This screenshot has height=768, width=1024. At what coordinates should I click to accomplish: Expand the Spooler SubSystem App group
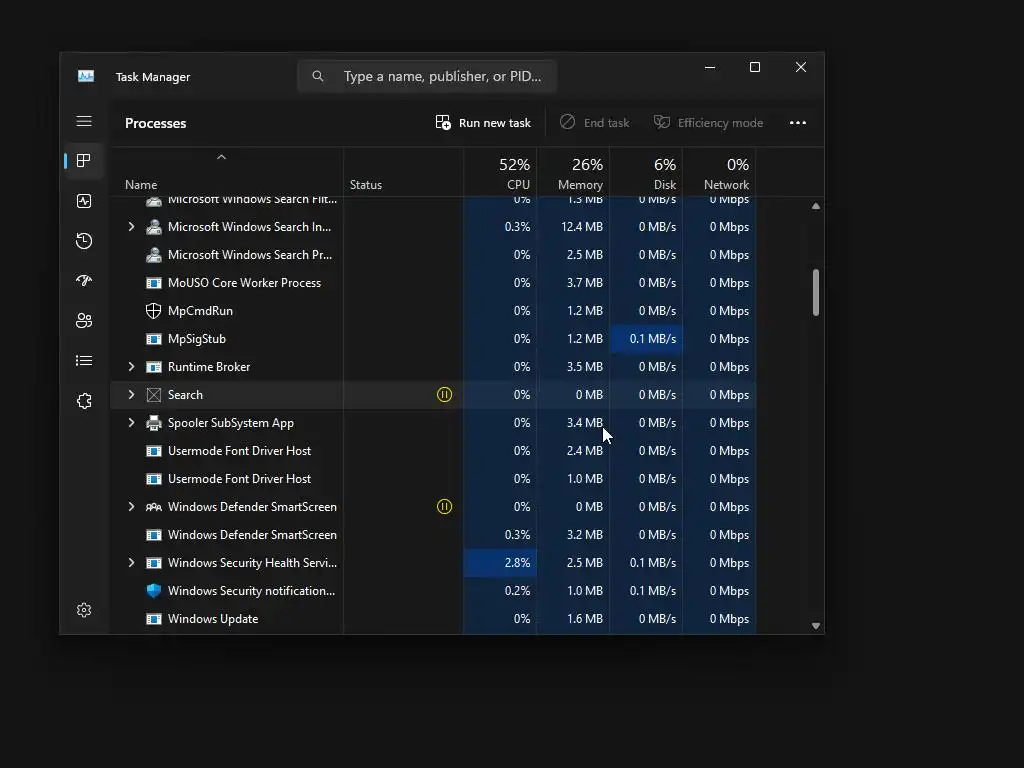131,423
